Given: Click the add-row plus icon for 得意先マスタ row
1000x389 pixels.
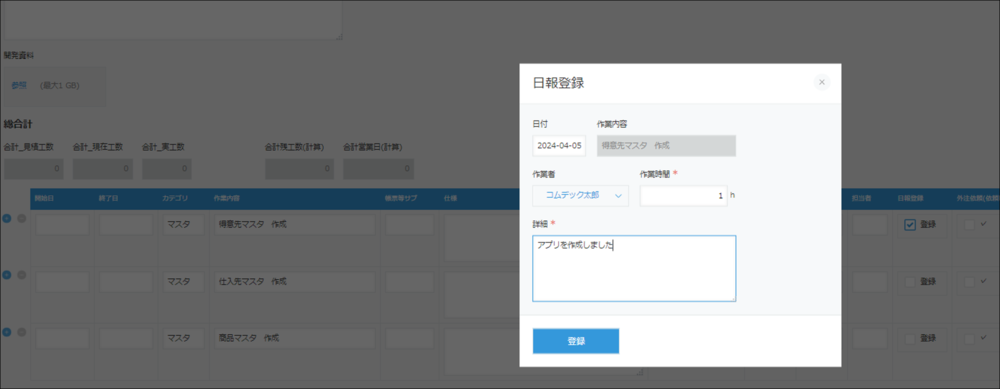Looking at the screenshot, I should (7, 219).
